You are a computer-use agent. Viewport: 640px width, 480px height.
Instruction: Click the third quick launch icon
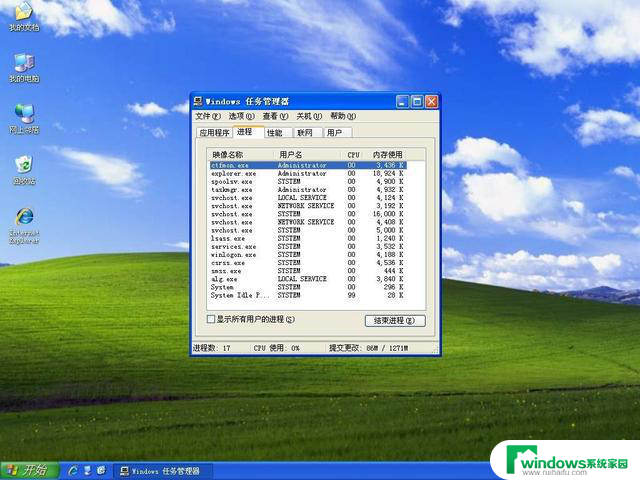102,471
